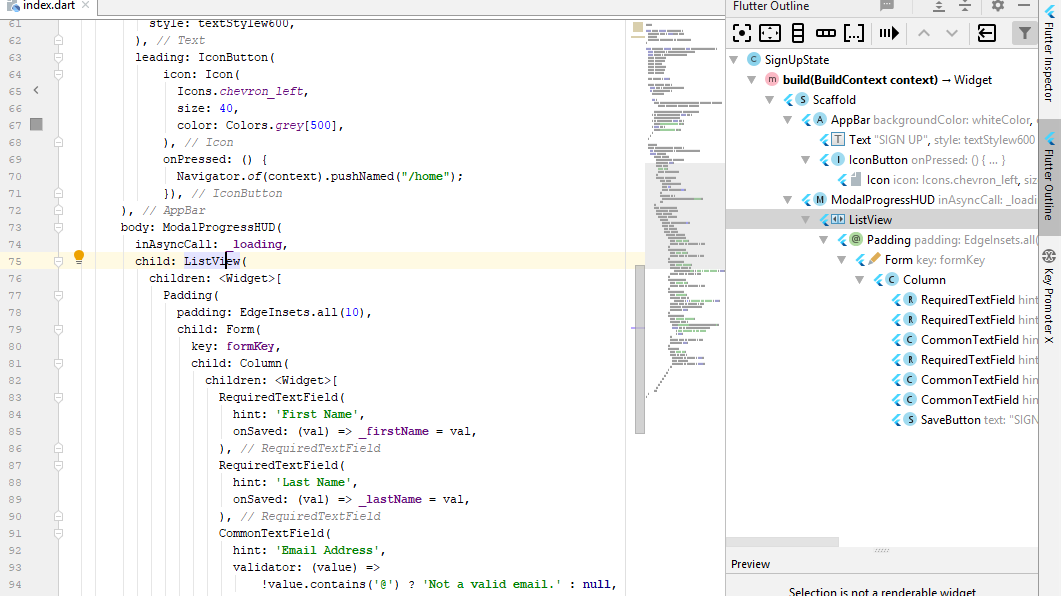Viewport: 1061px width, 596px height.
Task: Toggle the Show Only Widgets filter
Action: click(1022, 33)
